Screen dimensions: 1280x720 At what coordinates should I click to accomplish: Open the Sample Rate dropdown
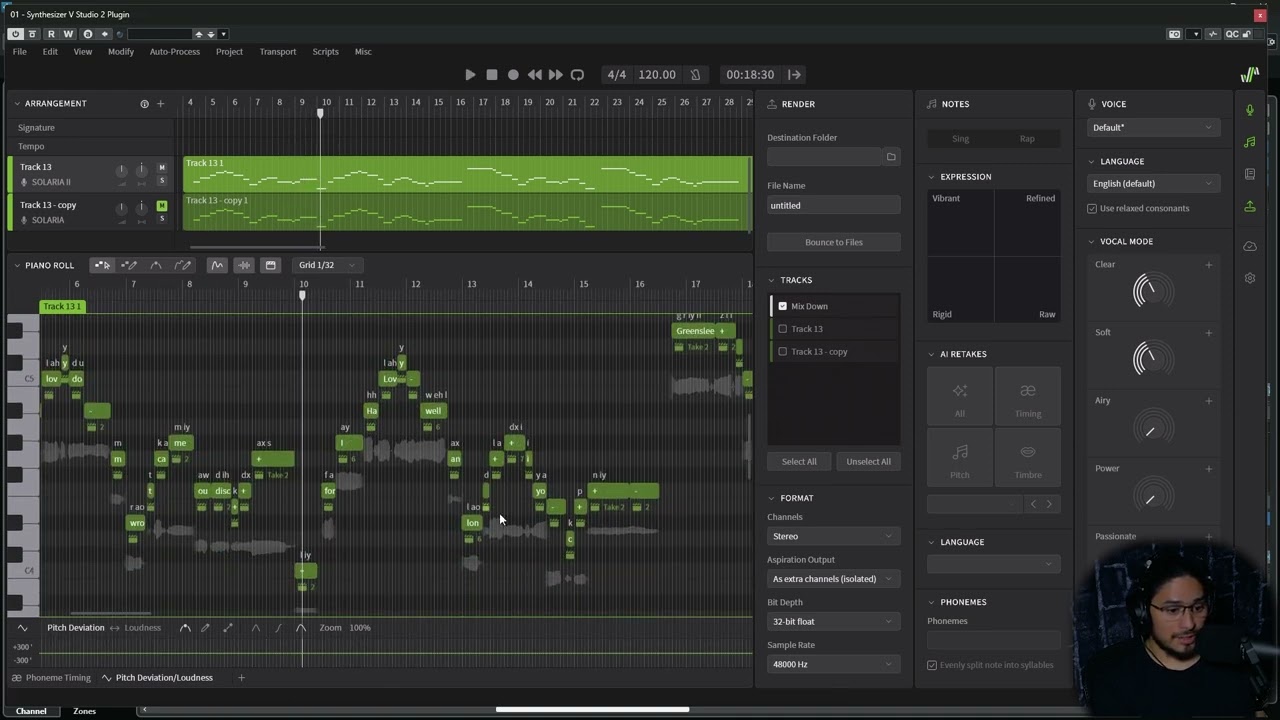(833, 664)
